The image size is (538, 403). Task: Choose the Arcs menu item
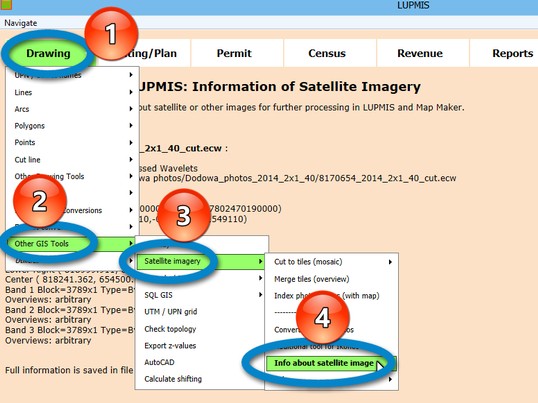(x=22, y=109)
